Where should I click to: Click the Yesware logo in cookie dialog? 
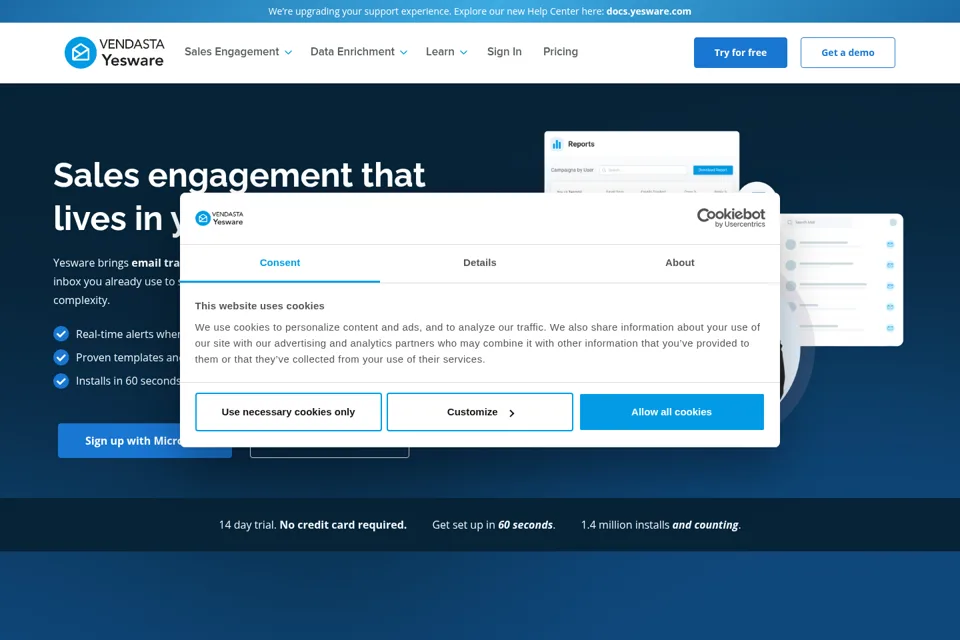219,218
